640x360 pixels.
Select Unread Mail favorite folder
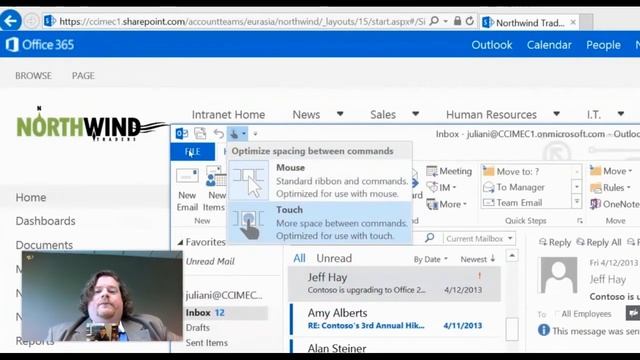tap(210, 261)
